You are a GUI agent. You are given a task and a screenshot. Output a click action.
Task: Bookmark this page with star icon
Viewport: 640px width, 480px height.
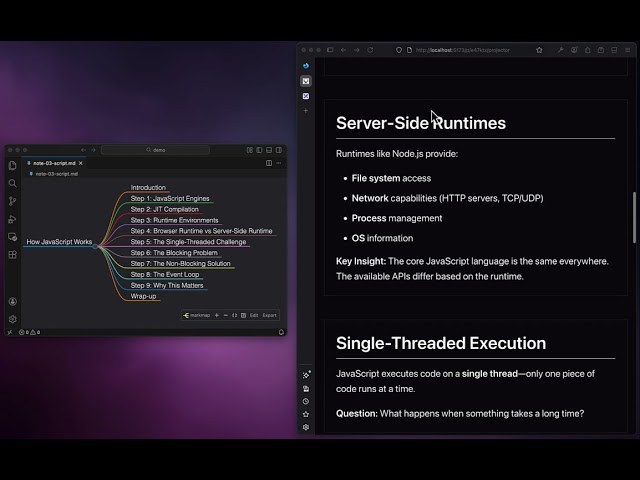pos(539,50)
